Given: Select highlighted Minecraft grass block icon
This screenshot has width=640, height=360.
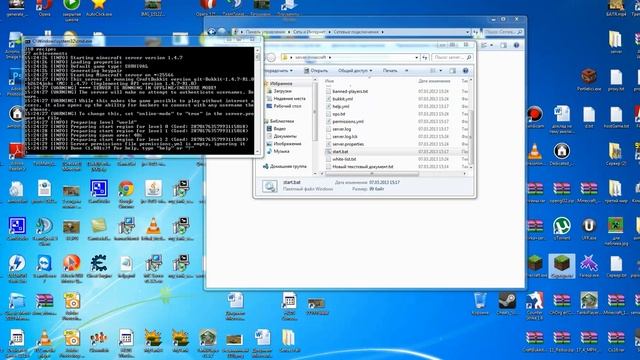Looking at the screenshot, I should [x=562, y=266].
